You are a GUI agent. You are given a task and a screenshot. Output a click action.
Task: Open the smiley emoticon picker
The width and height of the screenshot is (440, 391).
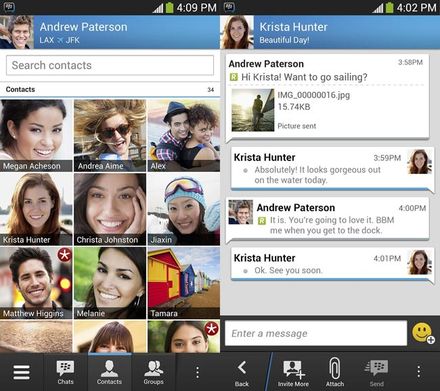coord(423,333)
